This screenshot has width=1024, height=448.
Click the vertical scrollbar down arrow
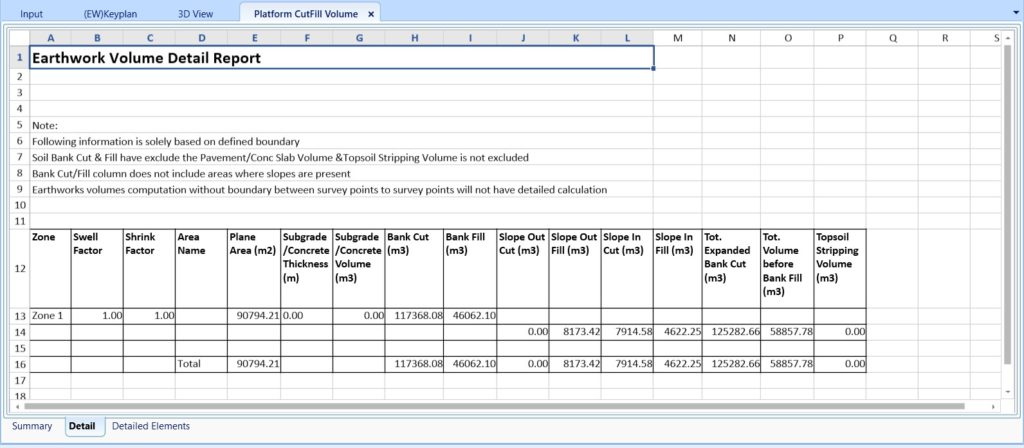[x=1007, y=391]
